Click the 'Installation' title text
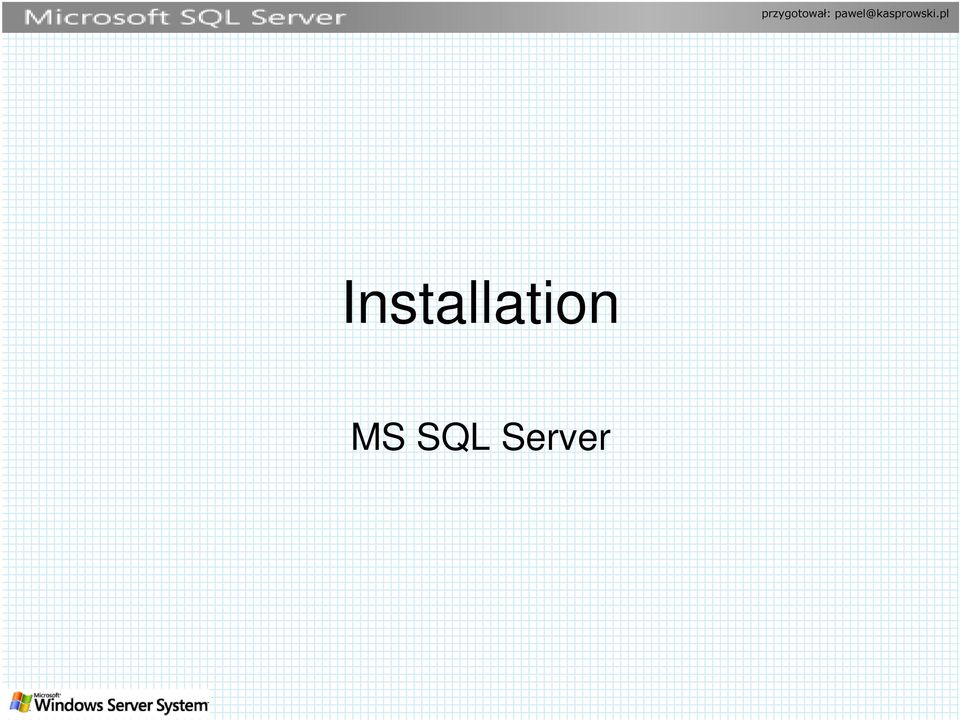This screenshot has width=960, height=720. coord(480,302)
